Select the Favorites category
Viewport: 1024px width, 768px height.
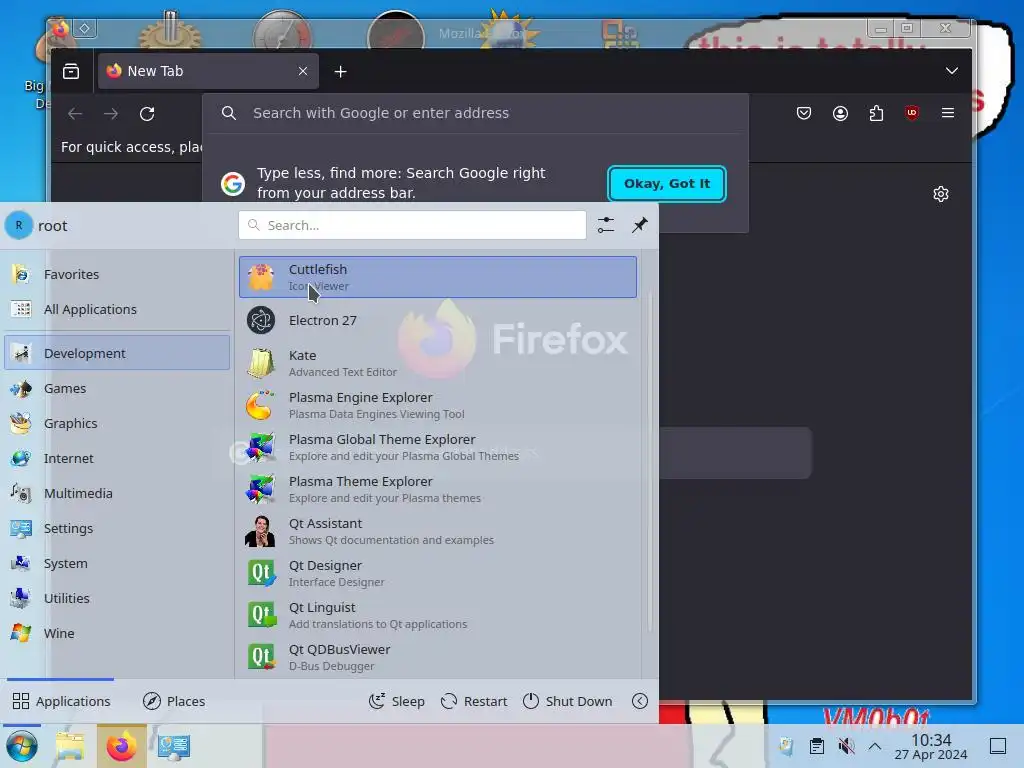click(x=117, y=274)
